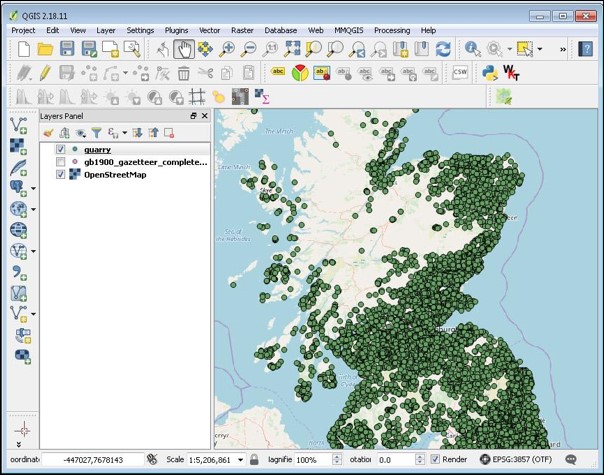Open the diagram options pie chart icon
604x475 pixels.
click(x=300, y=72)
